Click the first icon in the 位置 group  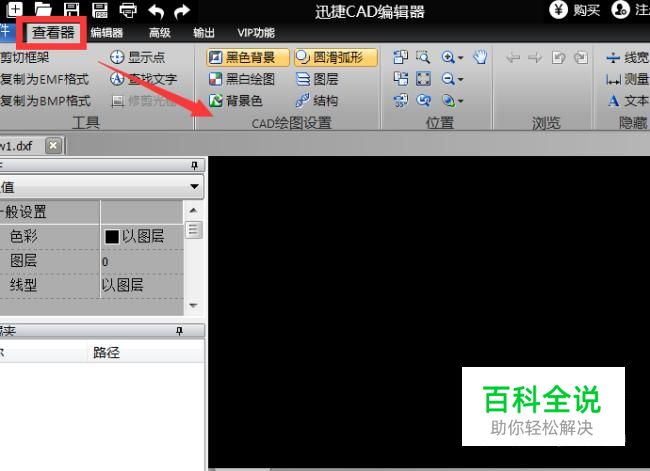400,57
